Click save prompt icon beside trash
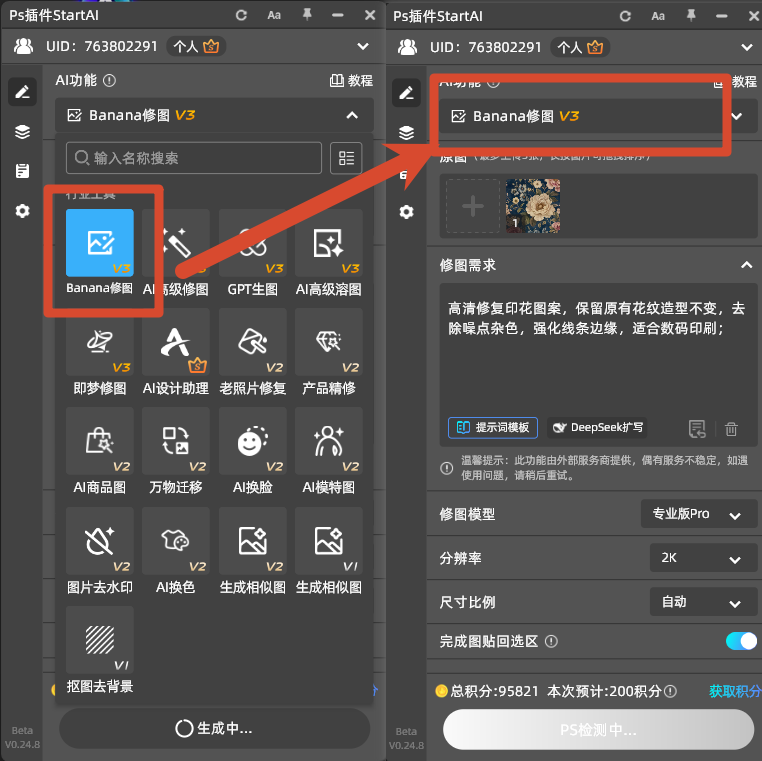 [697, 429]
